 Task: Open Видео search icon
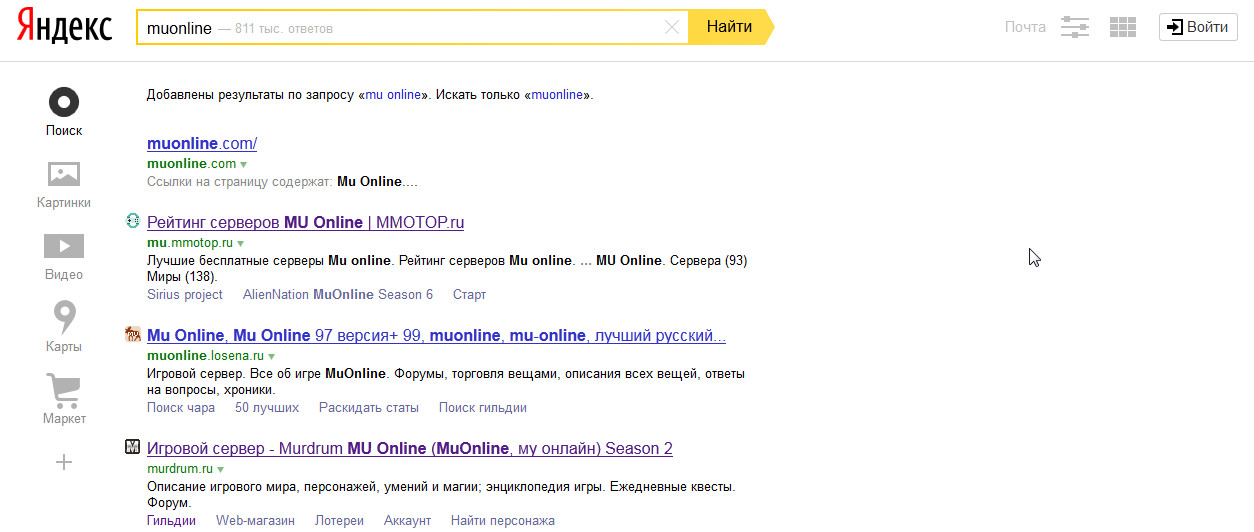64,246
